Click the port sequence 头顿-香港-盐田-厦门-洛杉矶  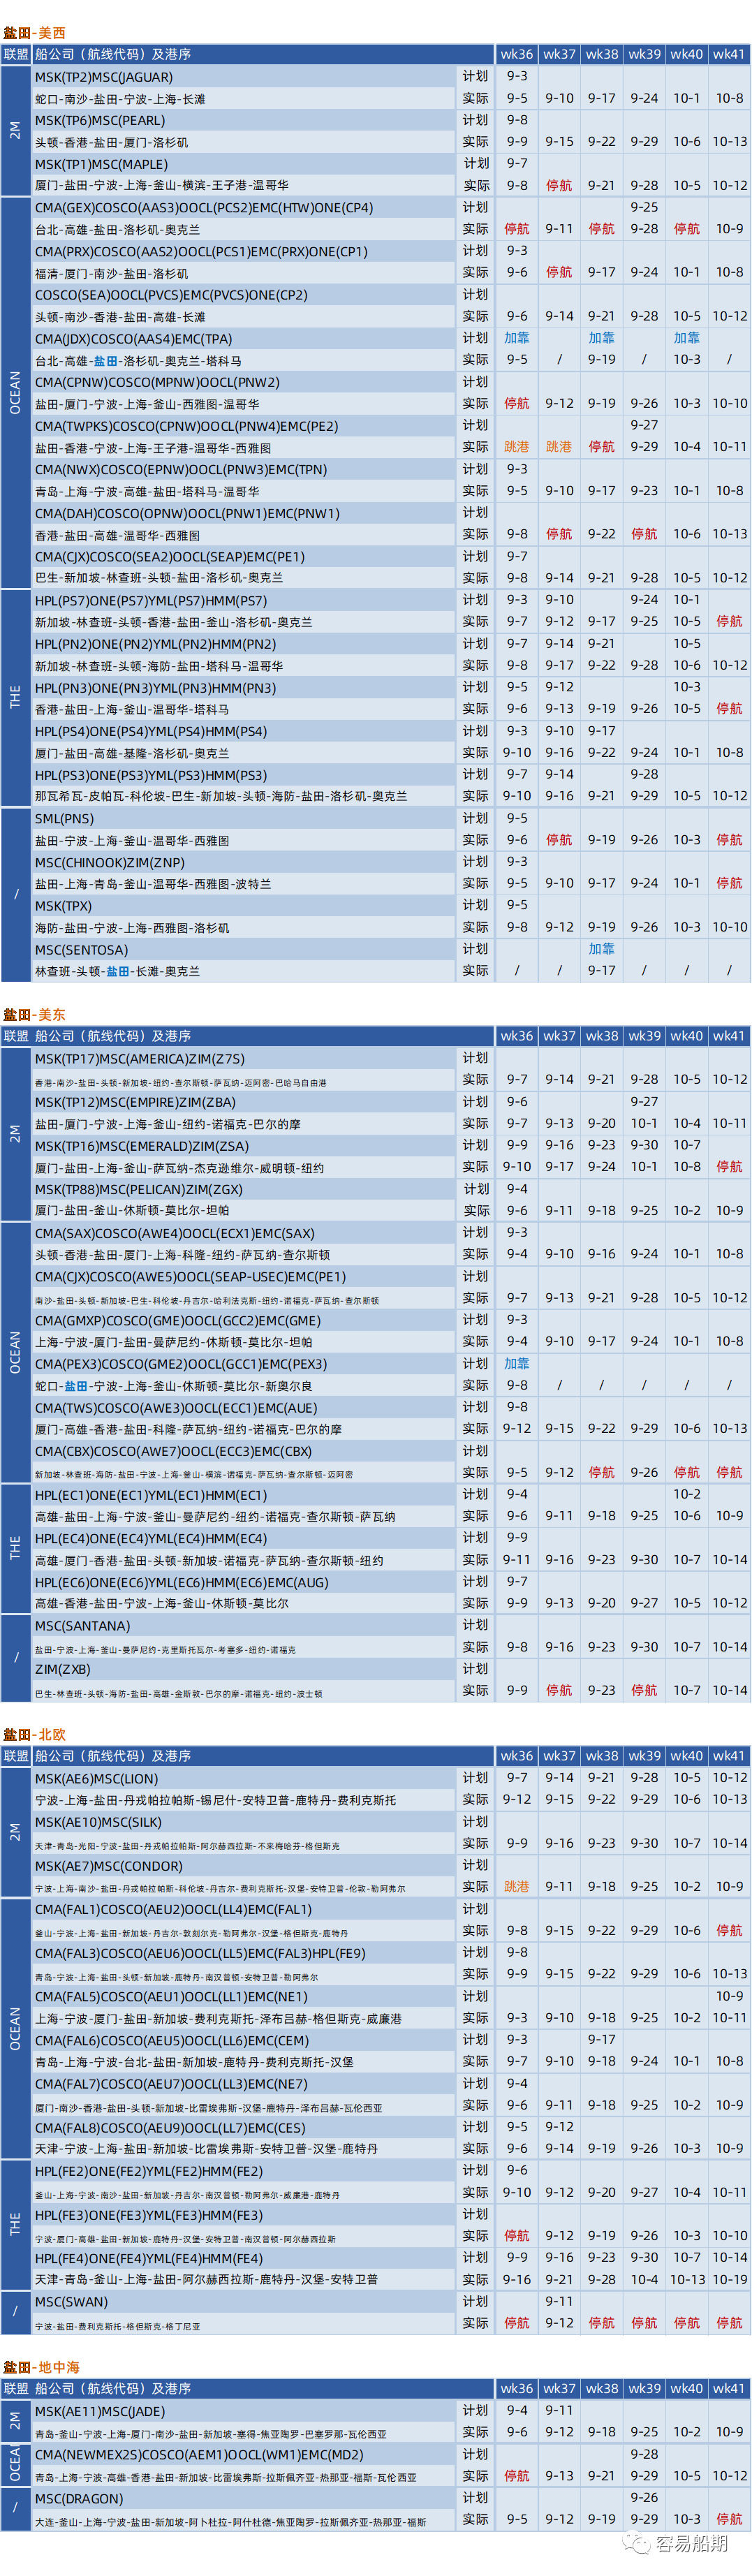coord(111,143)
